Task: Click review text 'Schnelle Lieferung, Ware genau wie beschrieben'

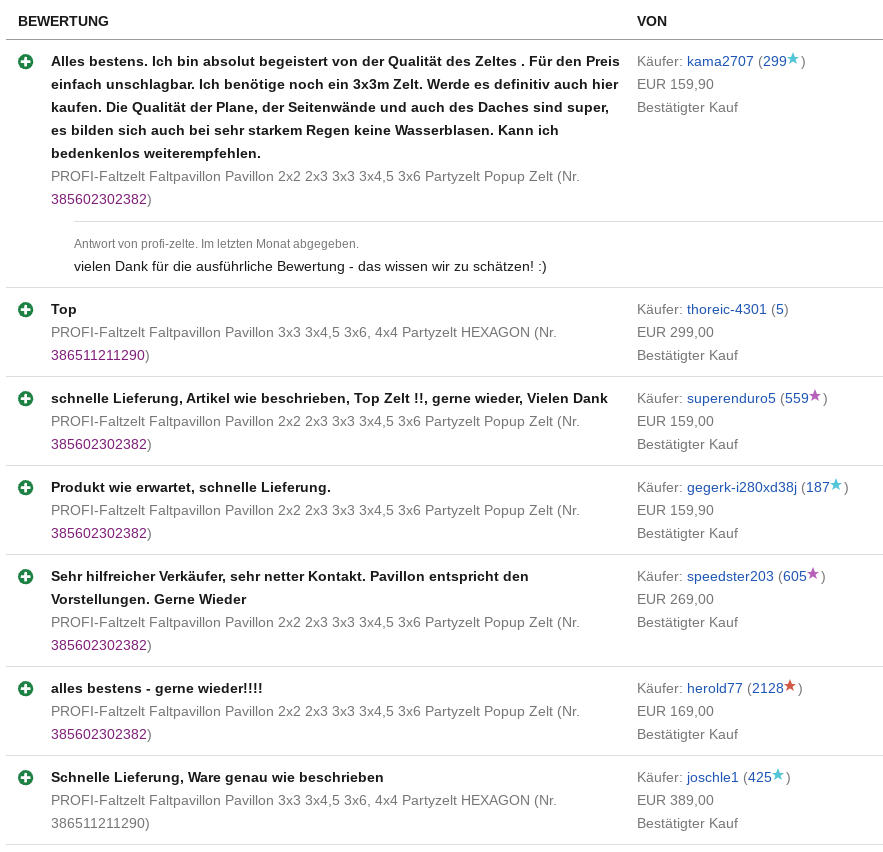Action: 217,778
